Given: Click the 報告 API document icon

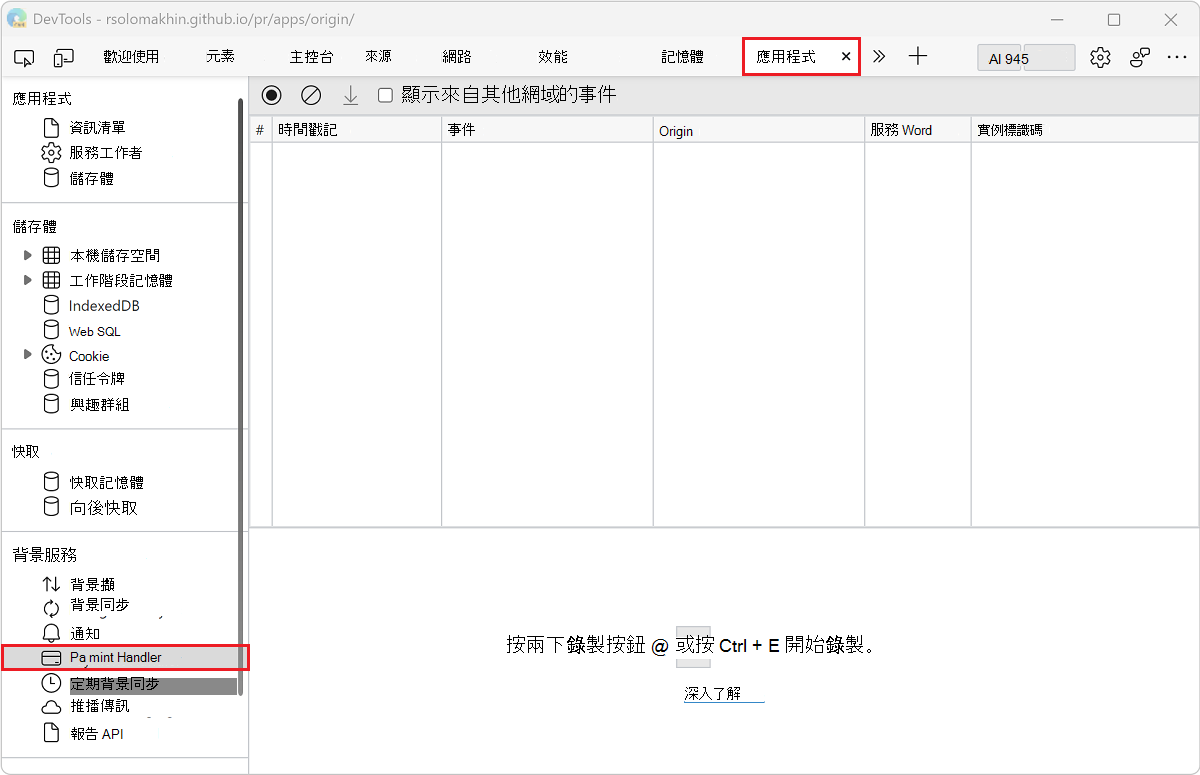Looking at the screenshot, I should (x=51, y=733).
